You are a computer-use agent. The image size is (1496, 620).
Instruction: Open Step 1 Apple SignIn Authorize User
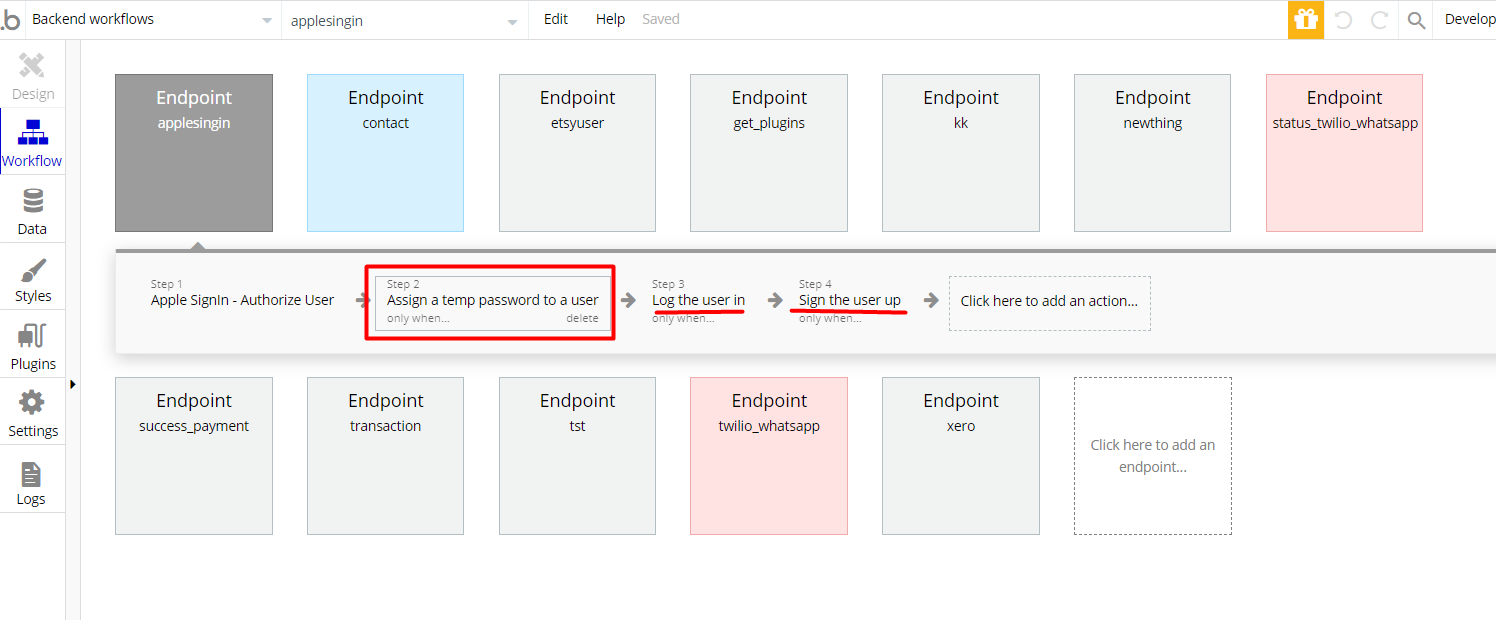243,300
